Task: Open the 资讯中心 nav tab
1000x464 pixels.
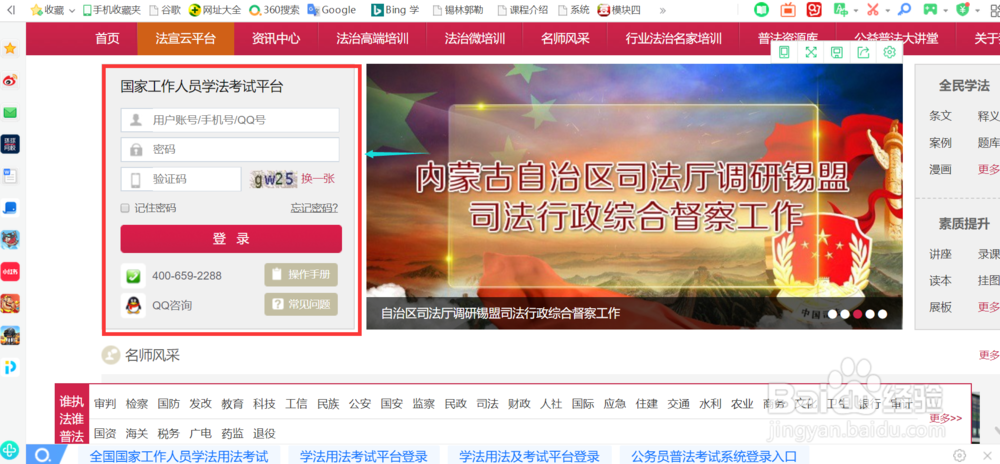Action: click(276, 38)
